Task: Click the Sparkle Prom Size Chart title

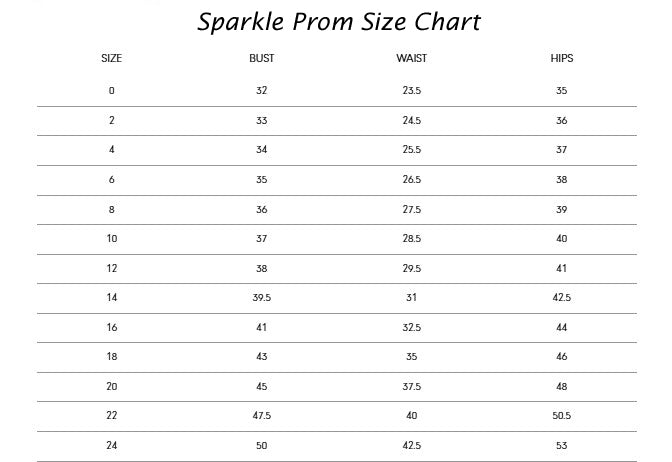Action: tap(339, 21)
